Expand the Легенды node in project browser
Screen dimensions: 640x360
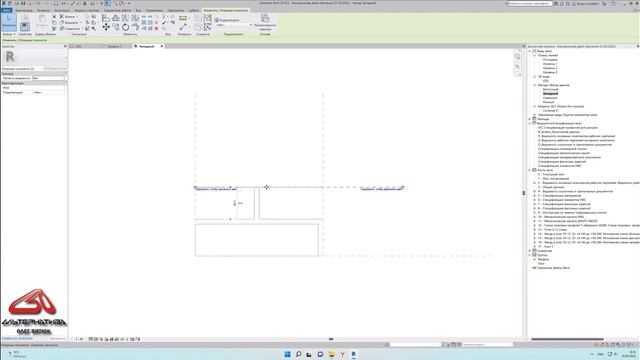point(530,119)
